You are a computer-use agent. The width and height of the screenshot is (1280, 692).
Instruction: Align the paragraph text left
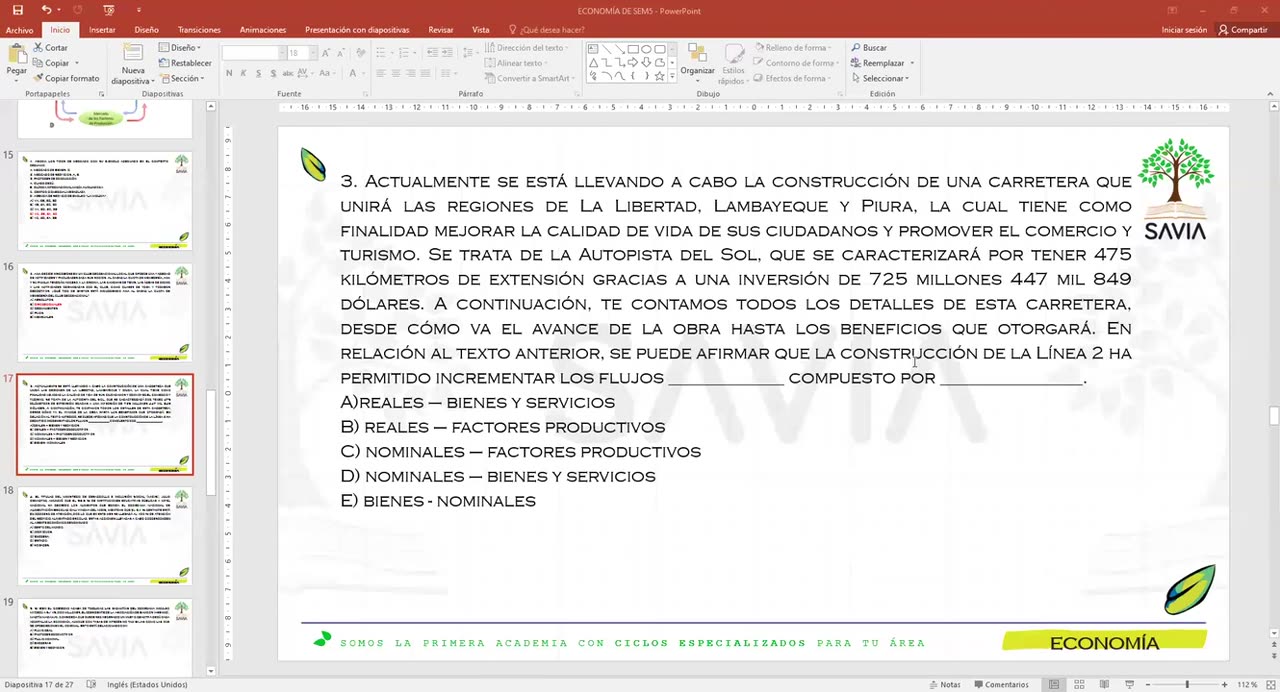click(381, 73)
